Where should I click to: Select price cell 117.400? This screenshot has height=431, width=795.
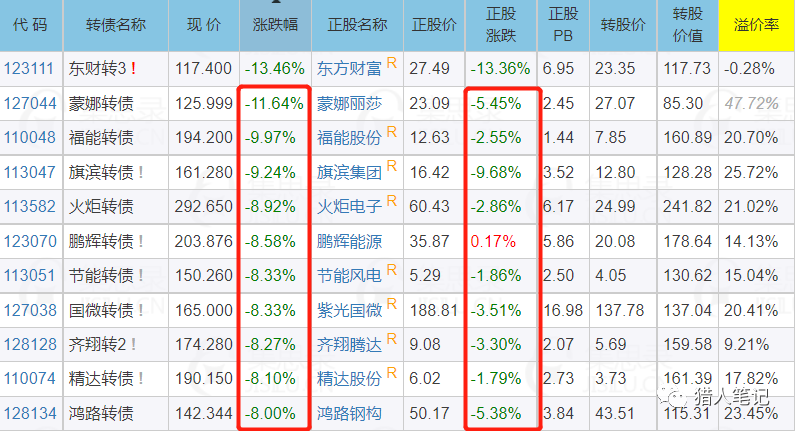coord(203,68)
